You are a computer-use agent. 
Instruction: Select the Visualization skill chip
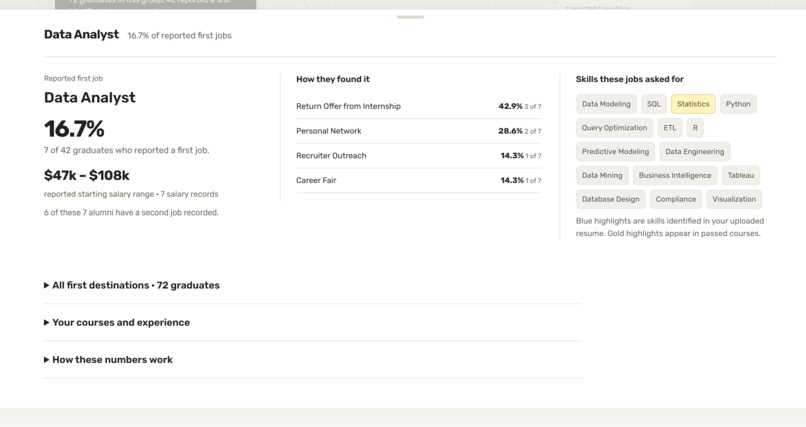pyautogui.click(x=734, y=199)
